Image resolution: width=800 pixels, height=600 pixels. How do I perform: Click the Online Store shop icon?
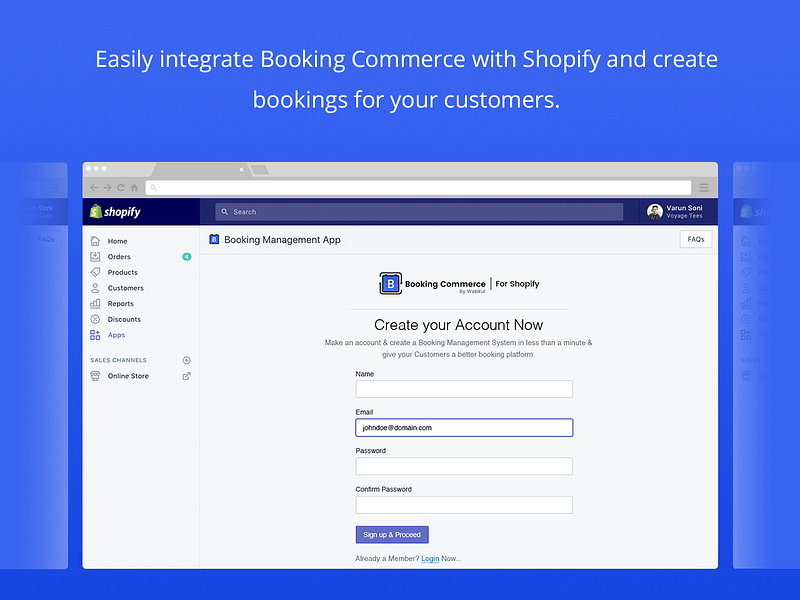[x=95, y=376]
